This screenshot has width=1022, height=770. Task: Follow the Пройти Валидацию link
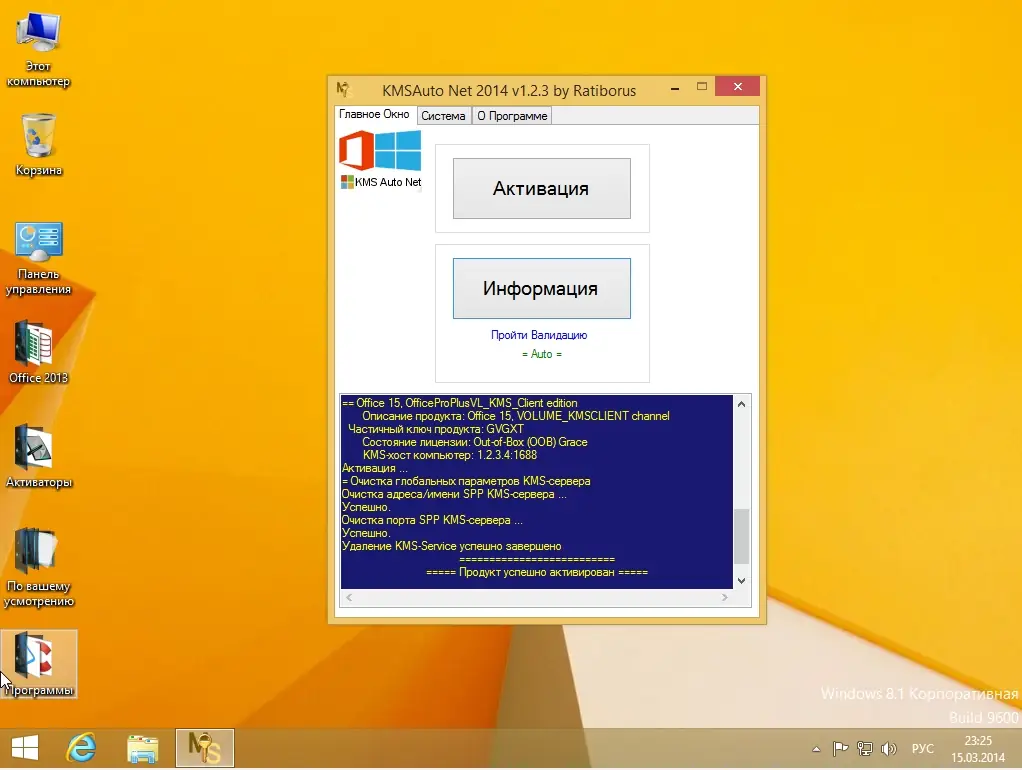point(539,334)
